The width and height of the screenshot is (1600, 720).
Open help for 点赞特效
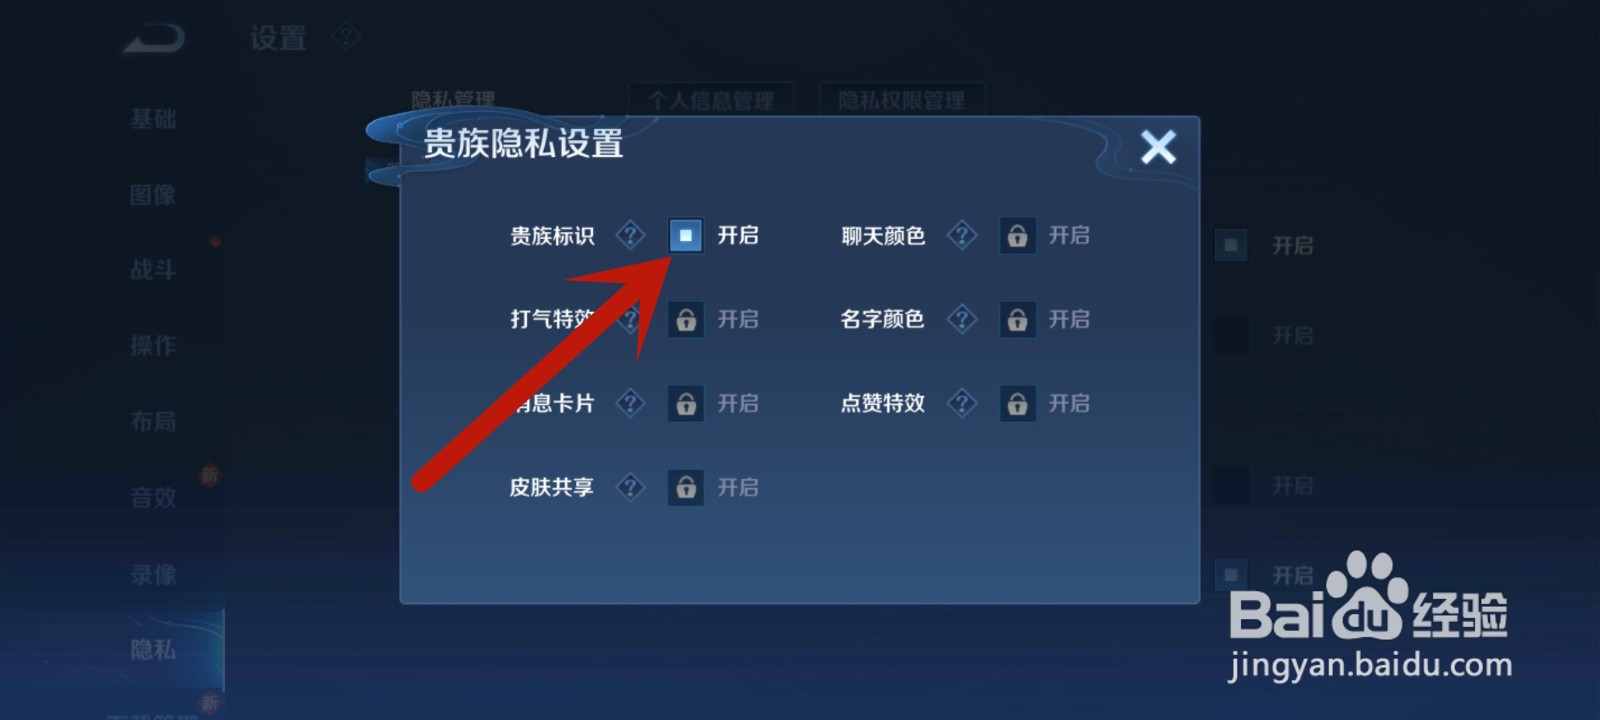[x=962, y=403]
